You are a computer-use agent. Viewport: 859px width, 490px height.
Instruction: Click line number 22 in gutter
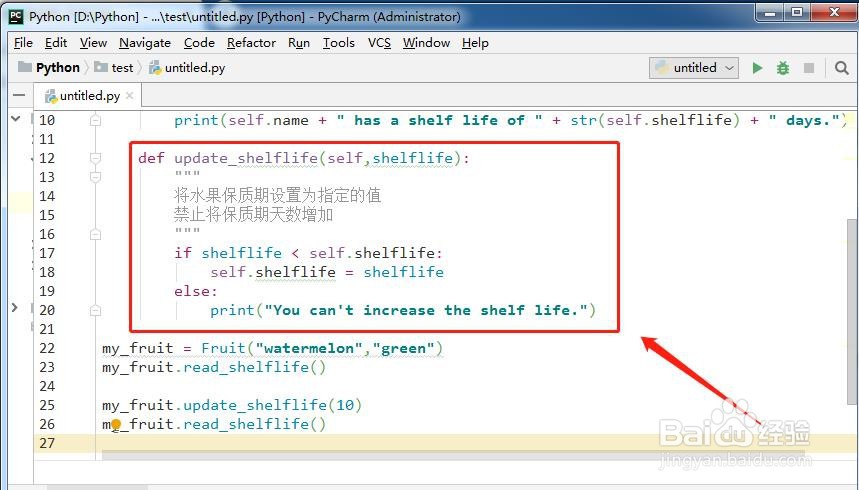point(47,349)
